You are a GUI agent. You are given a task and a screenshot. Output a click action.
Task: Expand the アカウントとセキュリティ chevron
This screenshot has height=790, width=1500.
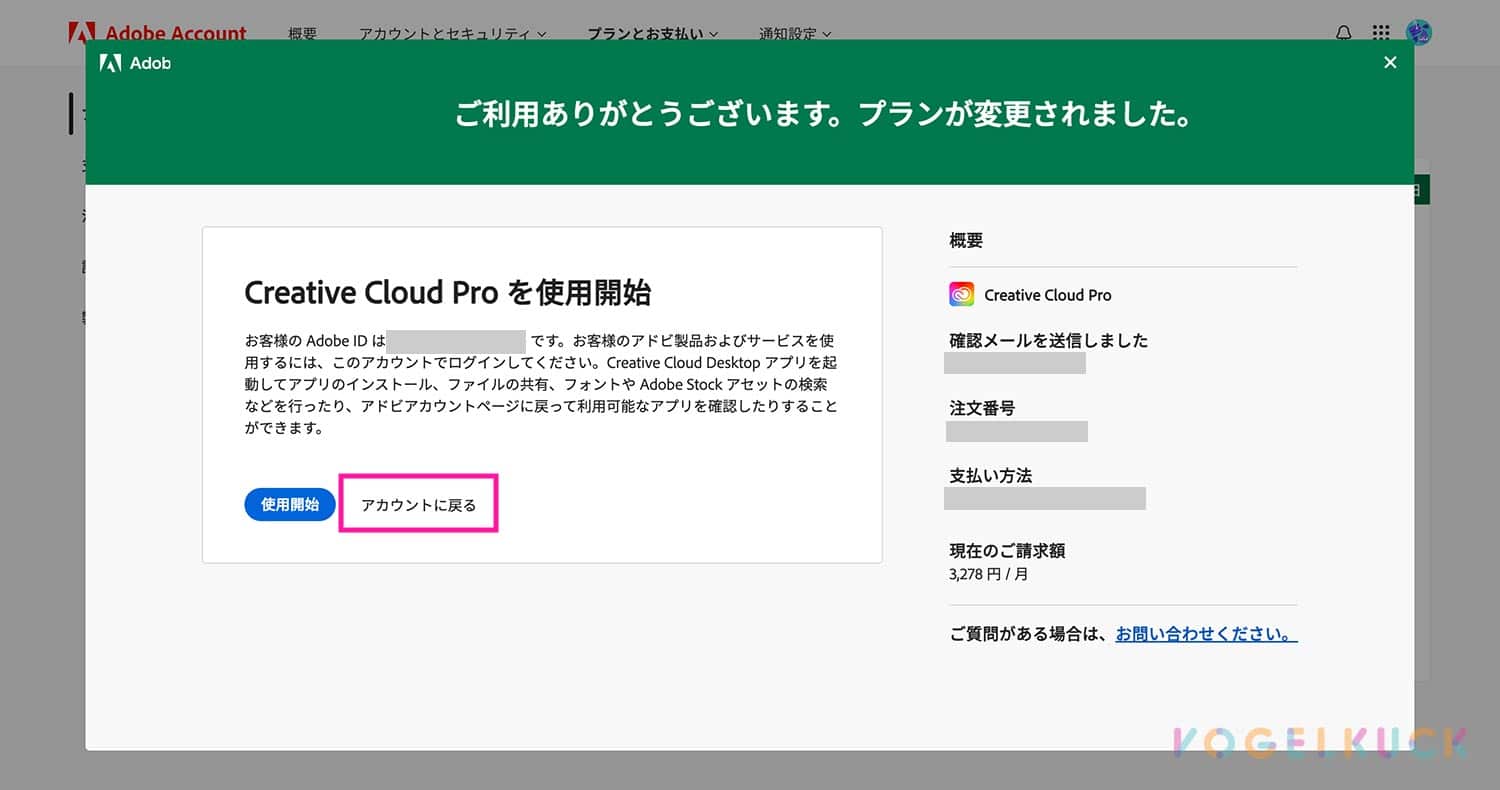[544, 33]
